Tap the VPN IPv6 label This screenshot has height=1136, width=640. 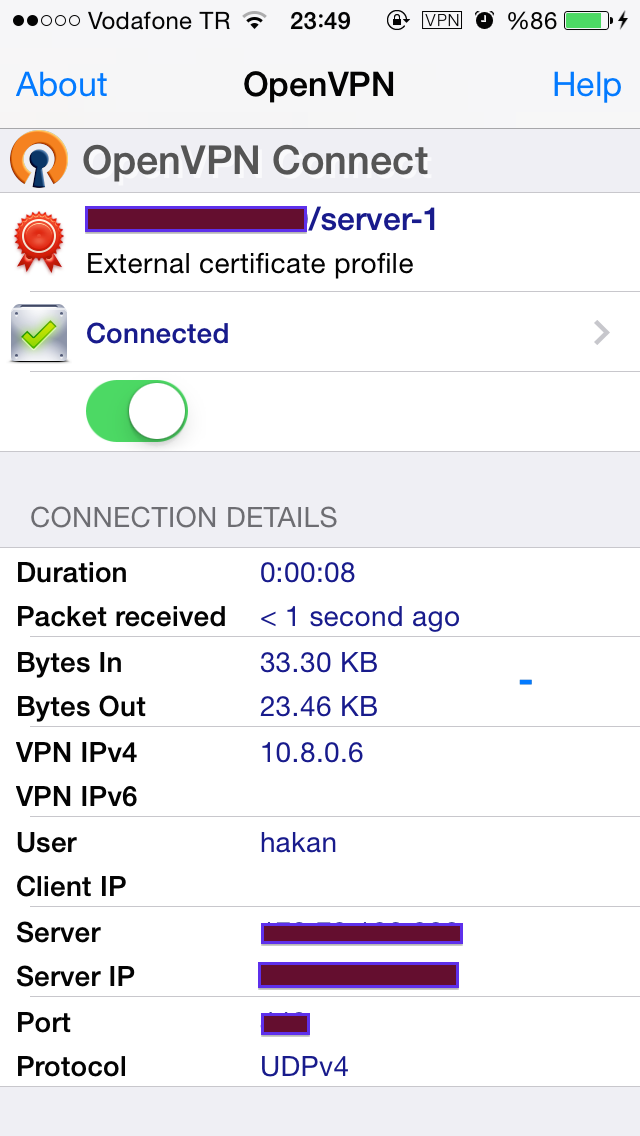coord(77,798)
